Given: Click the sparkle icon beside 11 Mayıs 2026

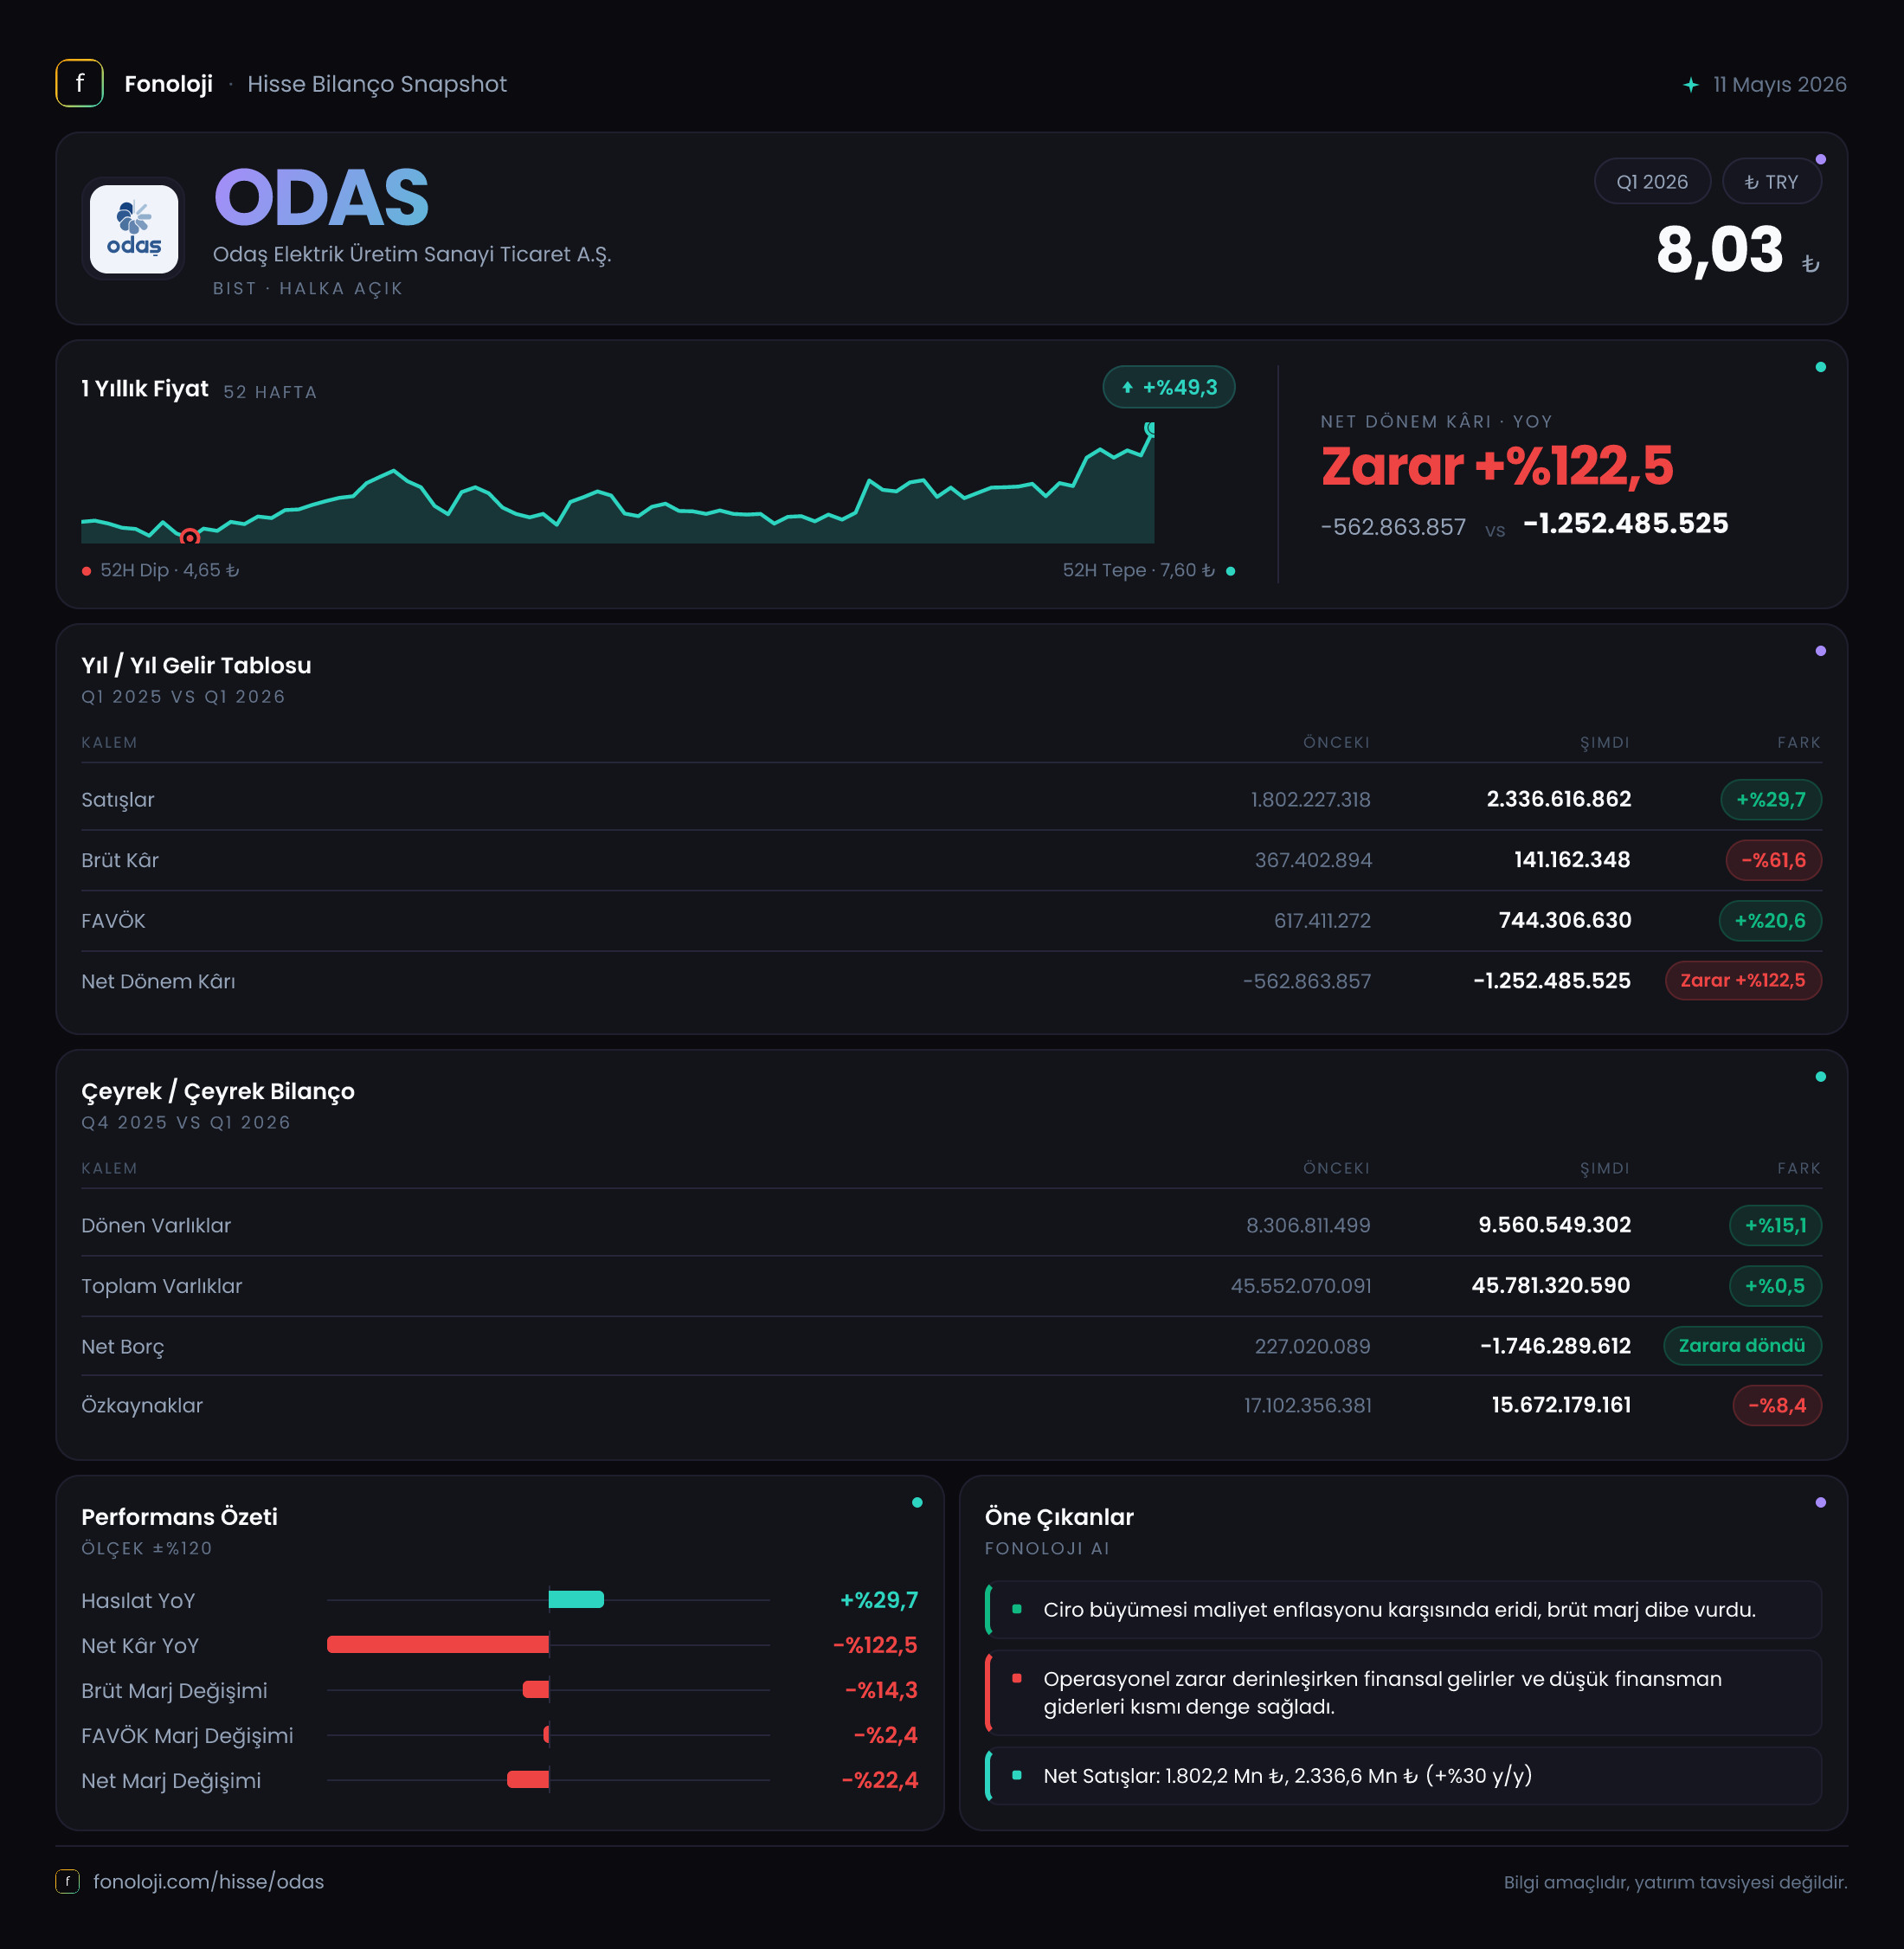Looking at the screenshot, I should tap(1690, 85).
